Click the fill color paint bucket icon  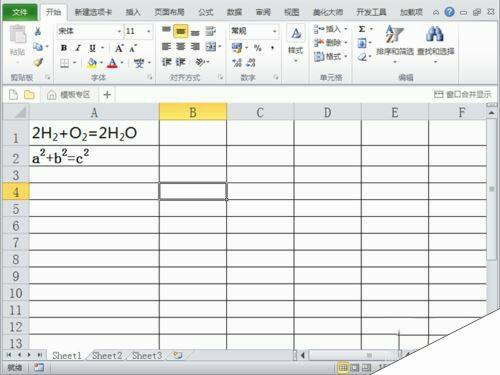coord(92,63)
